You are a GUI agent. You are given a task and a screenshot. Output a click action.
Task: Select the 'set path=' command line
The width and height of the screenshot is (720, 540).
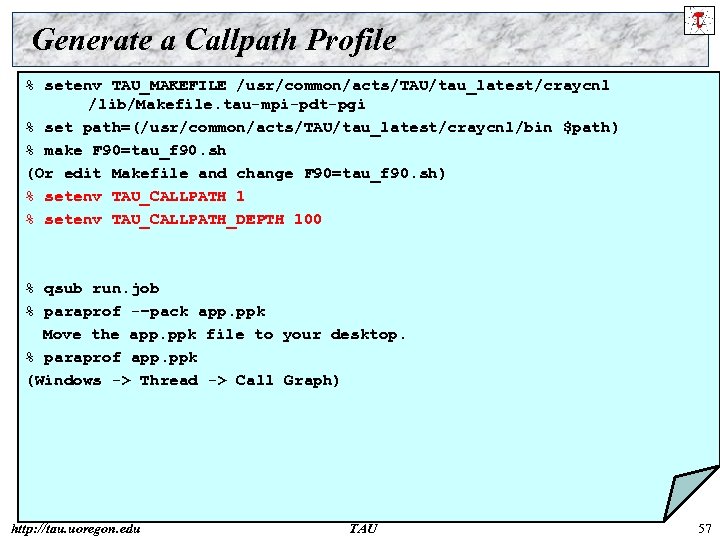tap(322, 127)
